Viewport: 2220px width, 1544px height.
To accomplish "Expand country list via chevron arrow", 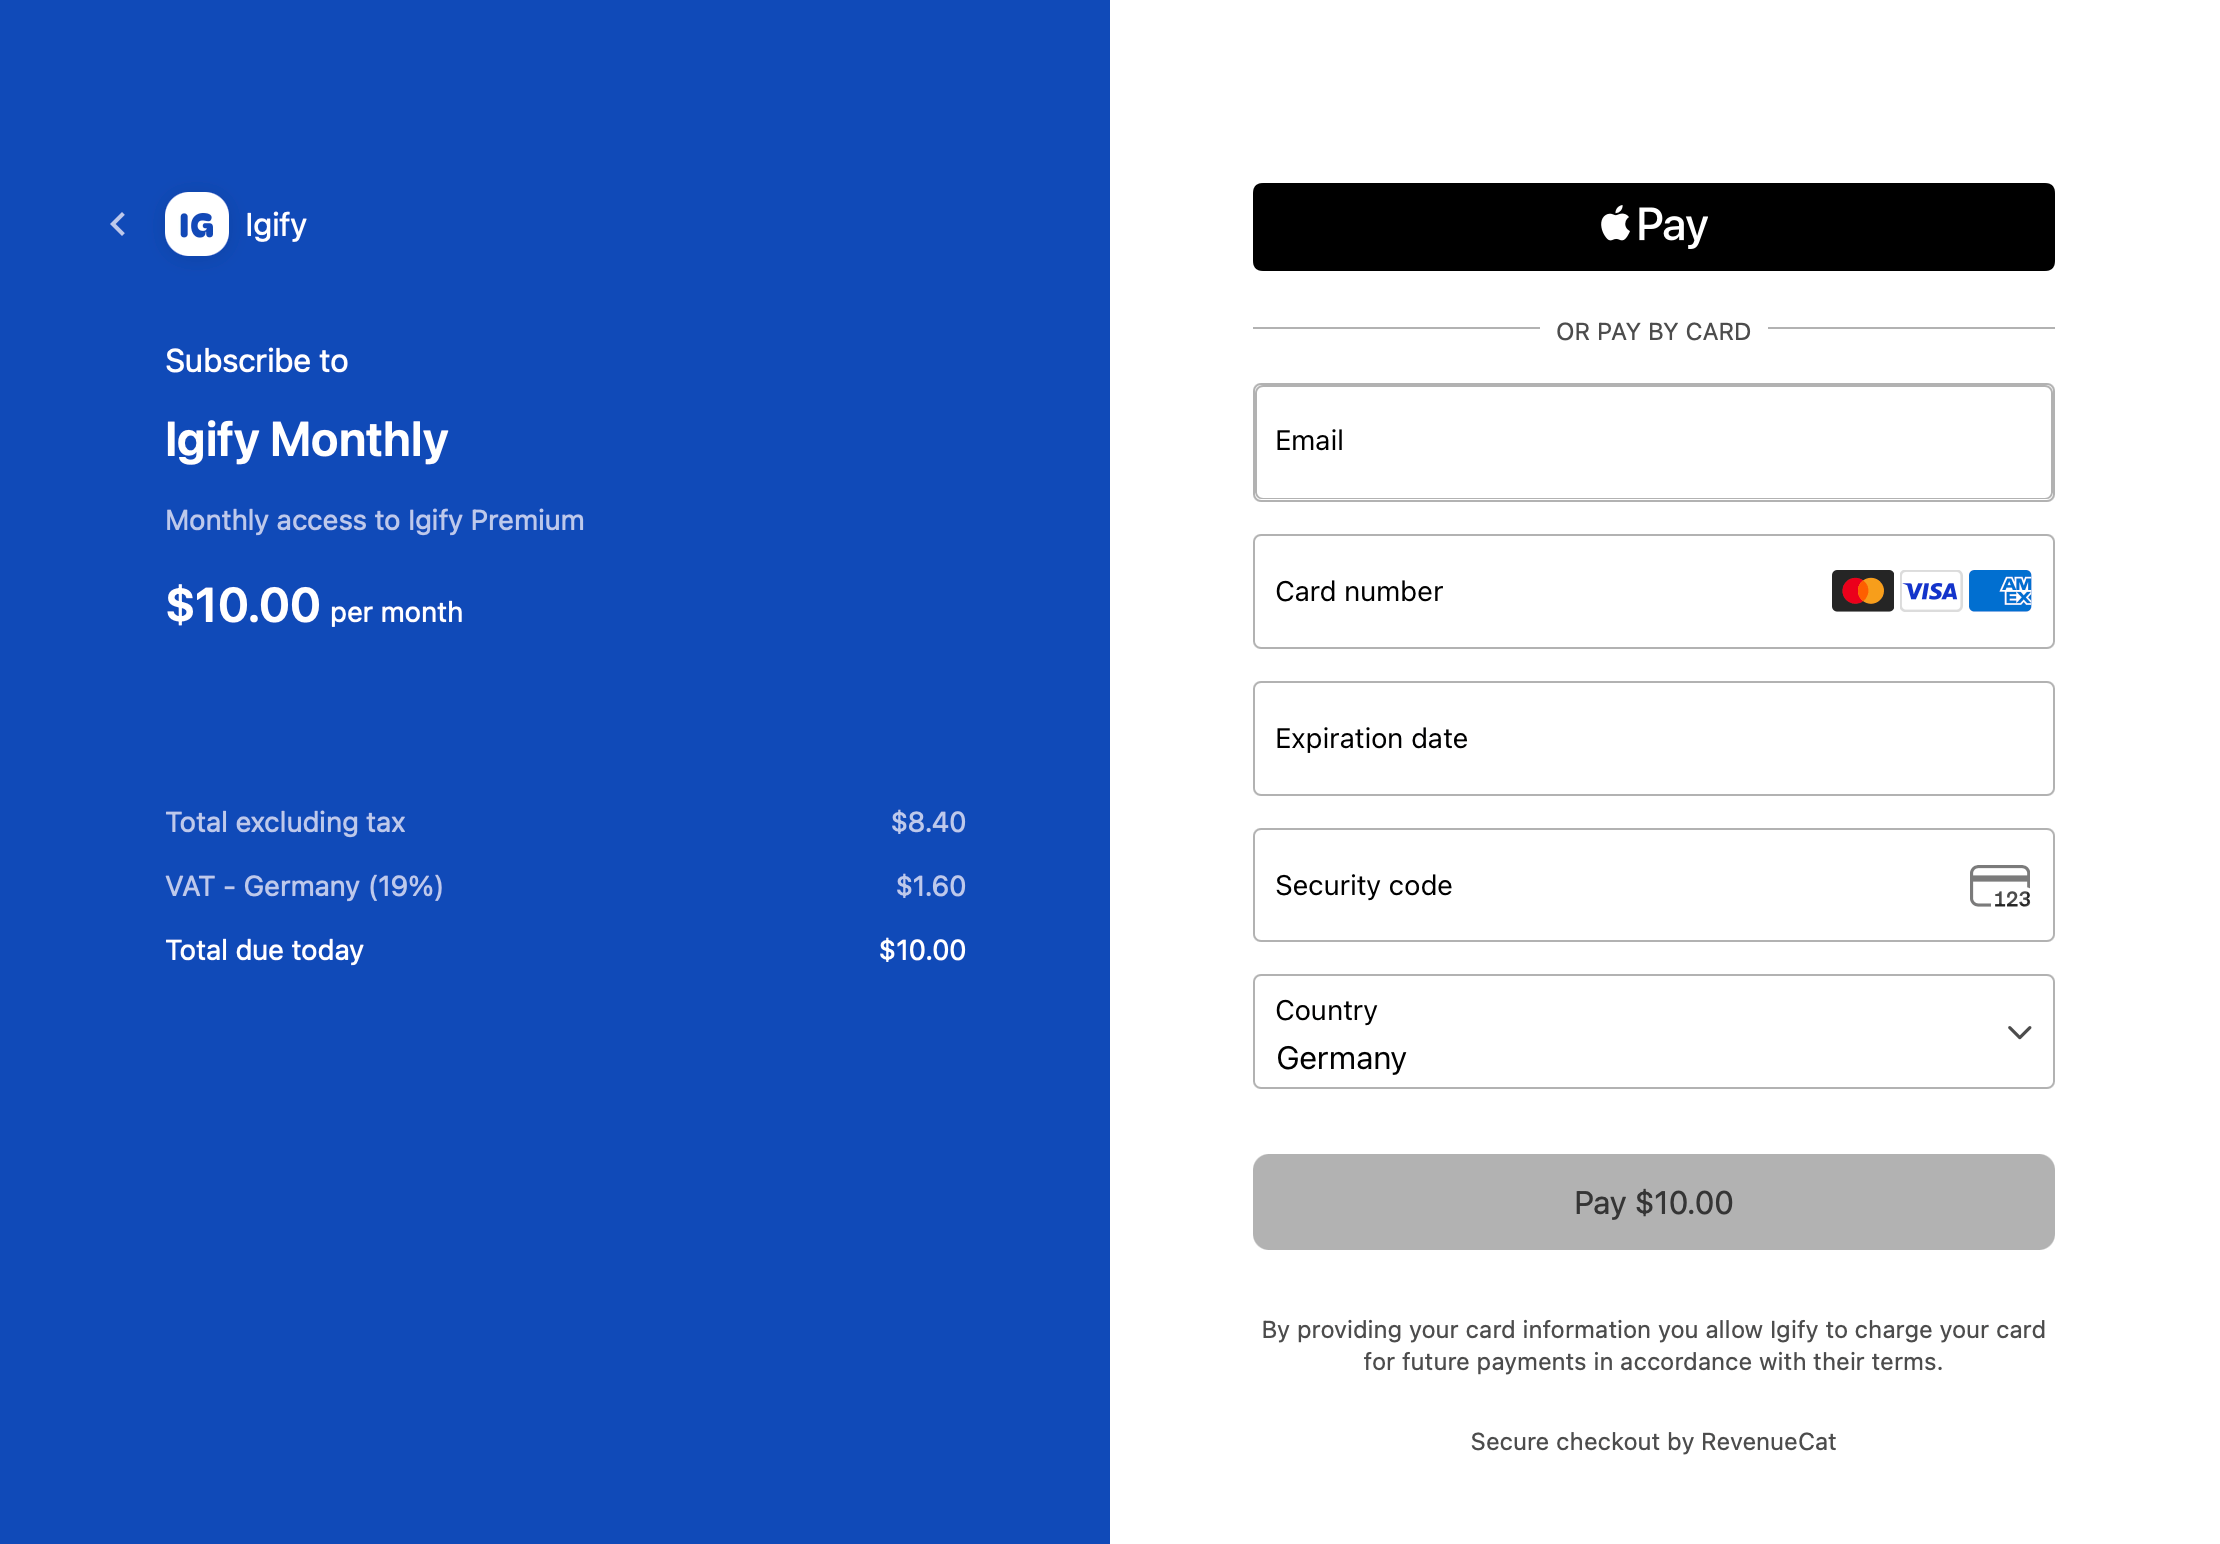I will click(2019, 1032).
